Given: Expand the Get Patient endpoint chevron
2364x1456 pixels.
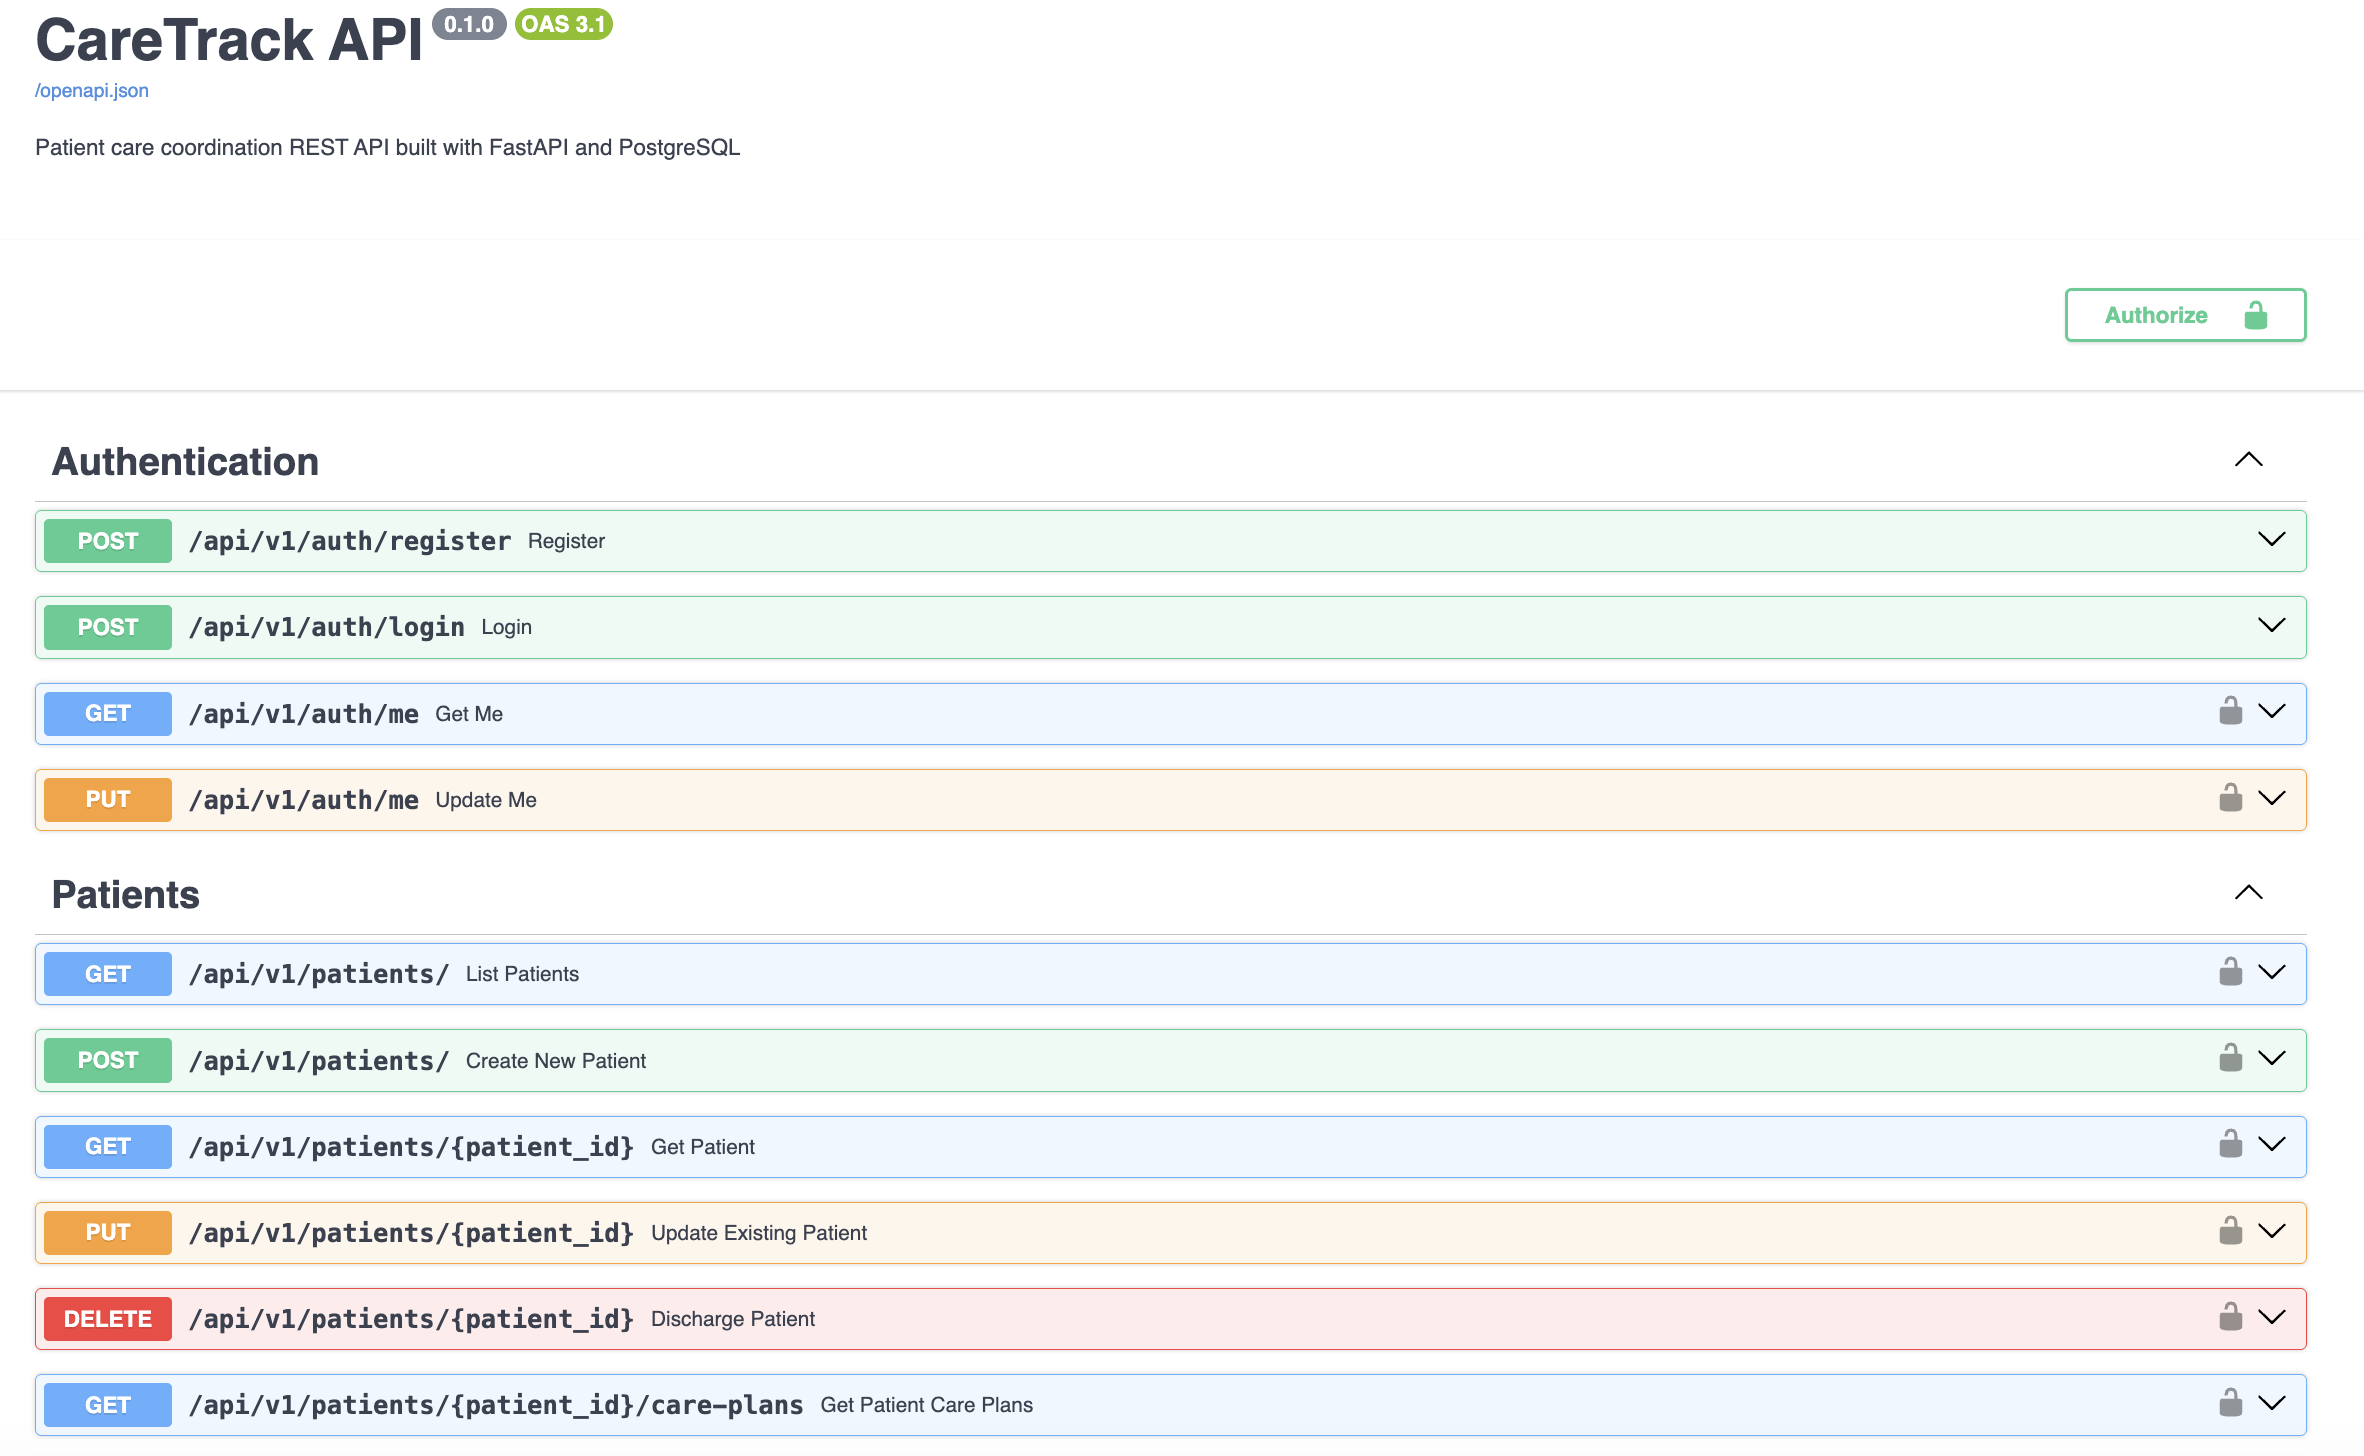Looking at the screenshot, I should tap(2272, 1144).
